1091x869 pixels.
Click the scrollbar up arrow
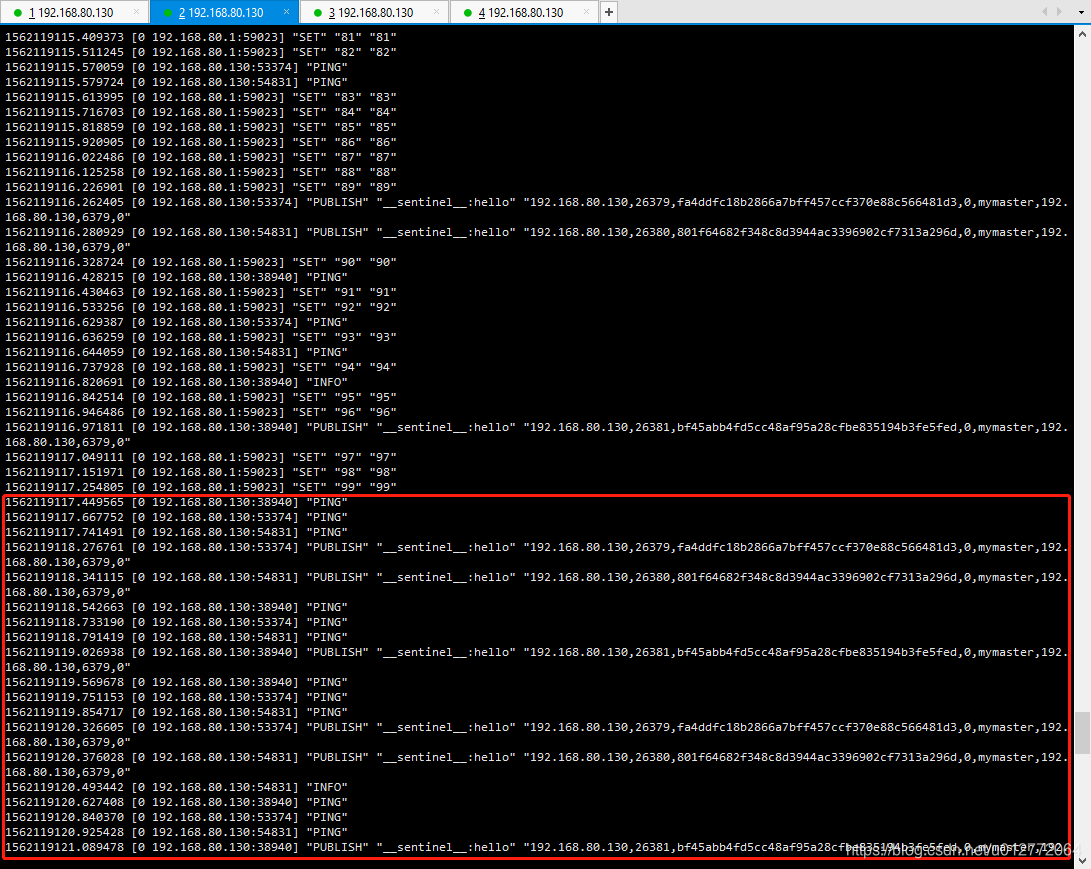[x=1083, y=33]
